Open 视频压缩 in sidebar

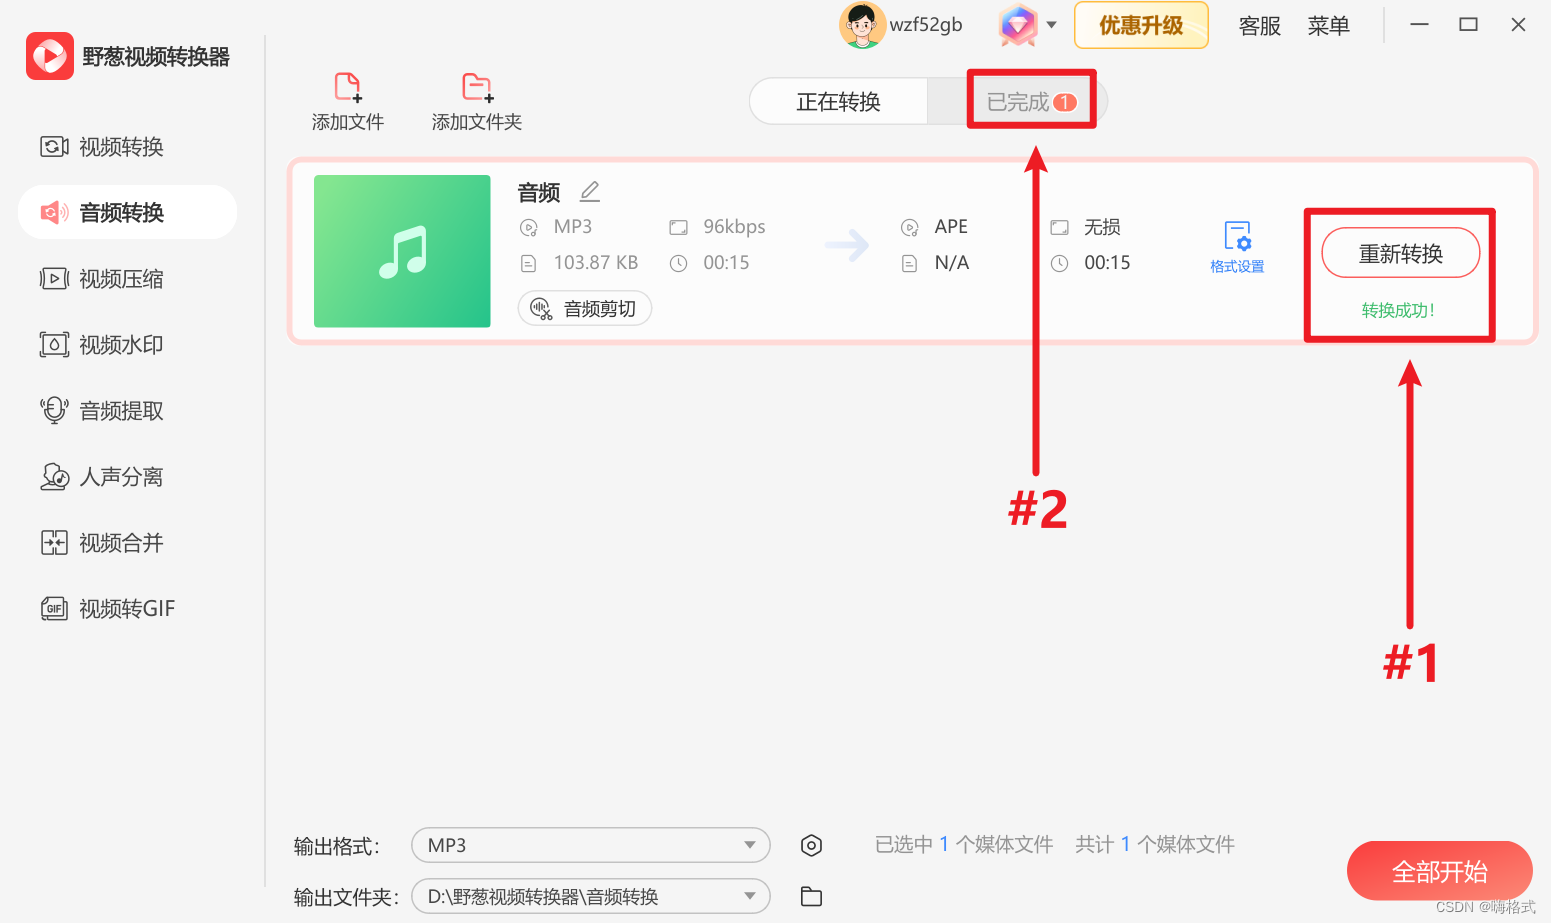(127, 279)
